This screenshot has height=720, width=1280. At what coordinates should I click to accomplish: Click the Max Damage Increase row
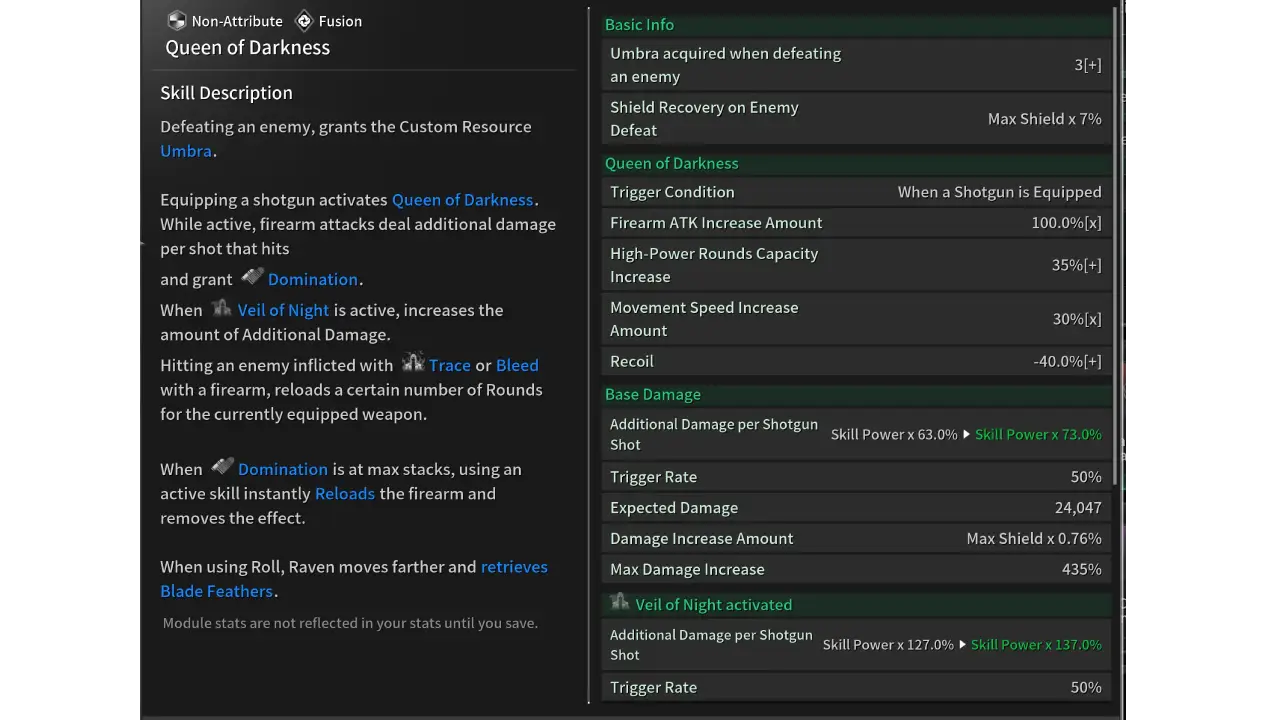pos(858,569)
